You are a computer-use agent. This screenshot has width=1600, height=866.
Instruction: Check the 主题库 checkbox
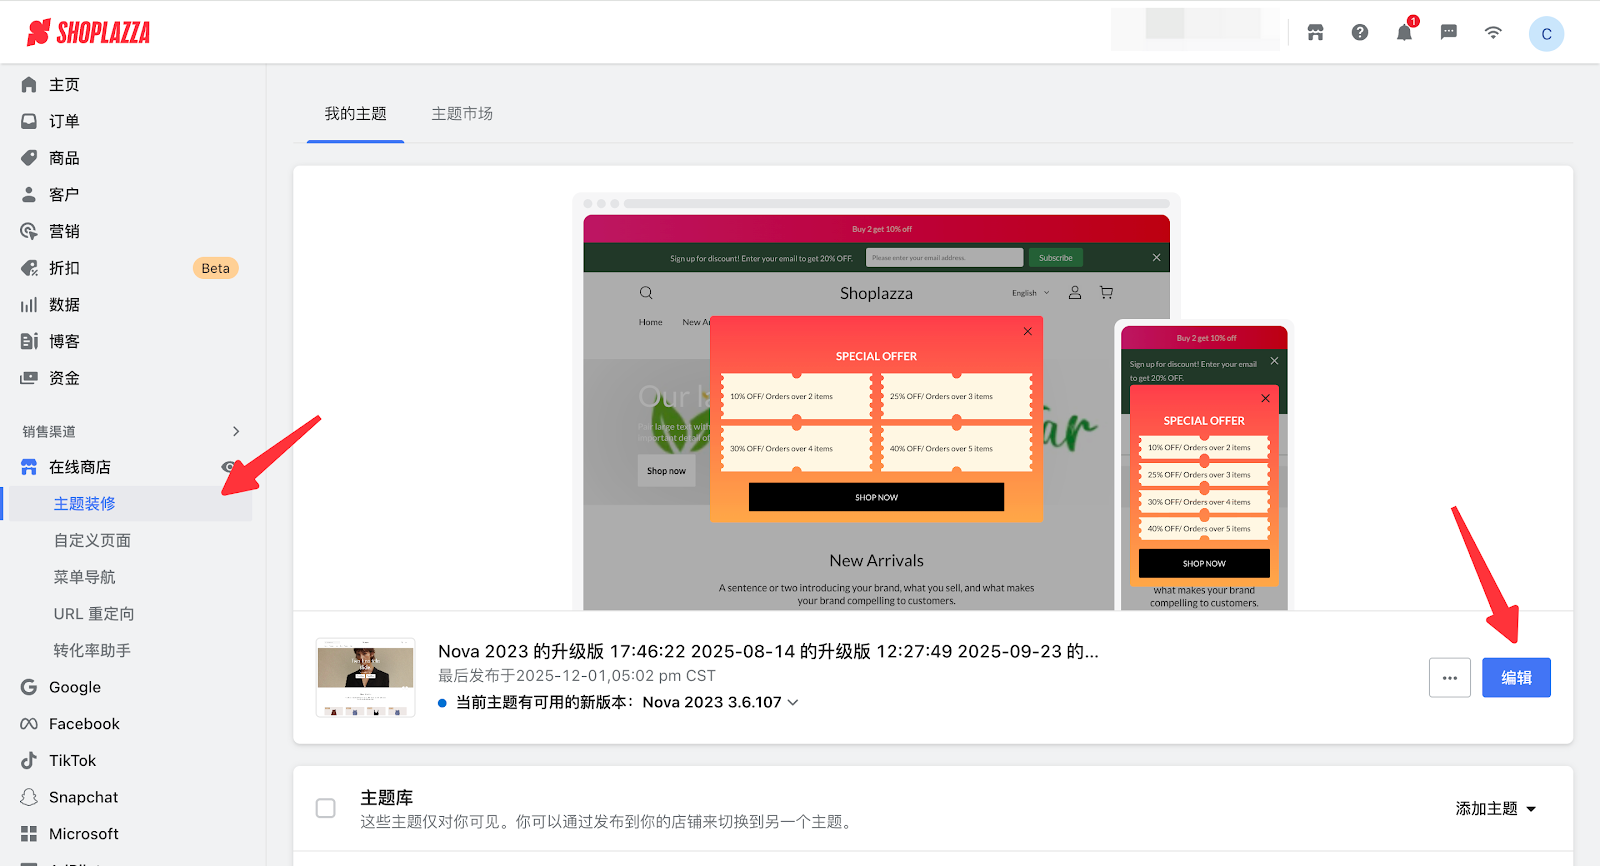[326, 808]
